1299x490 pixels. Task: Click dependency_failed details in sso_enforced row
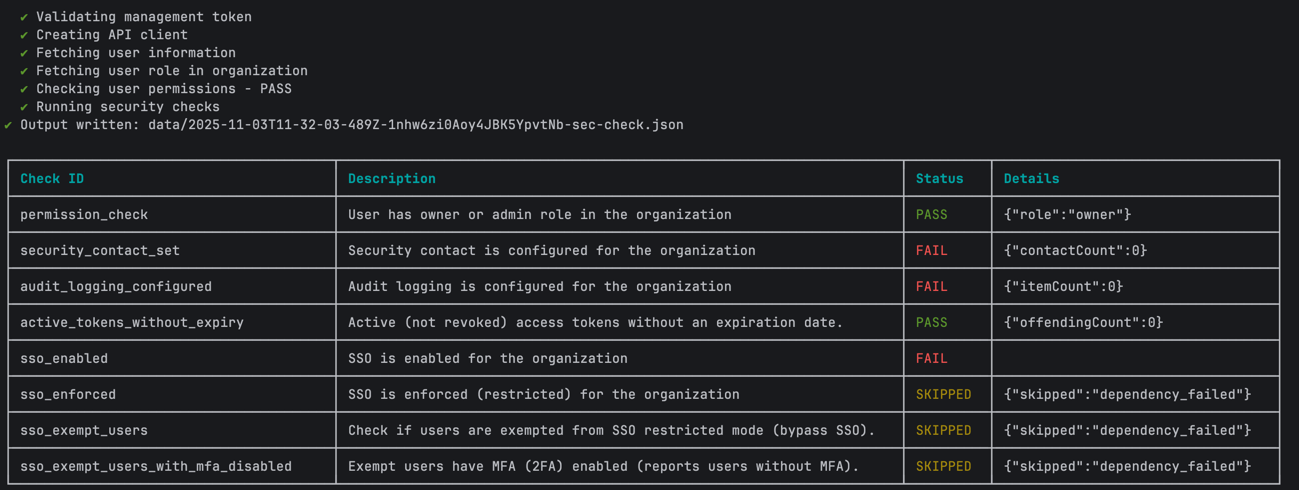point(1128,395)
